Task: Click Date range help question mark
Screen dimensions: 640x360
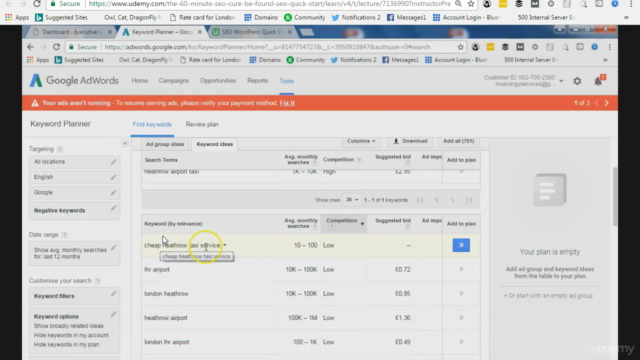Action: click(64, 235)
